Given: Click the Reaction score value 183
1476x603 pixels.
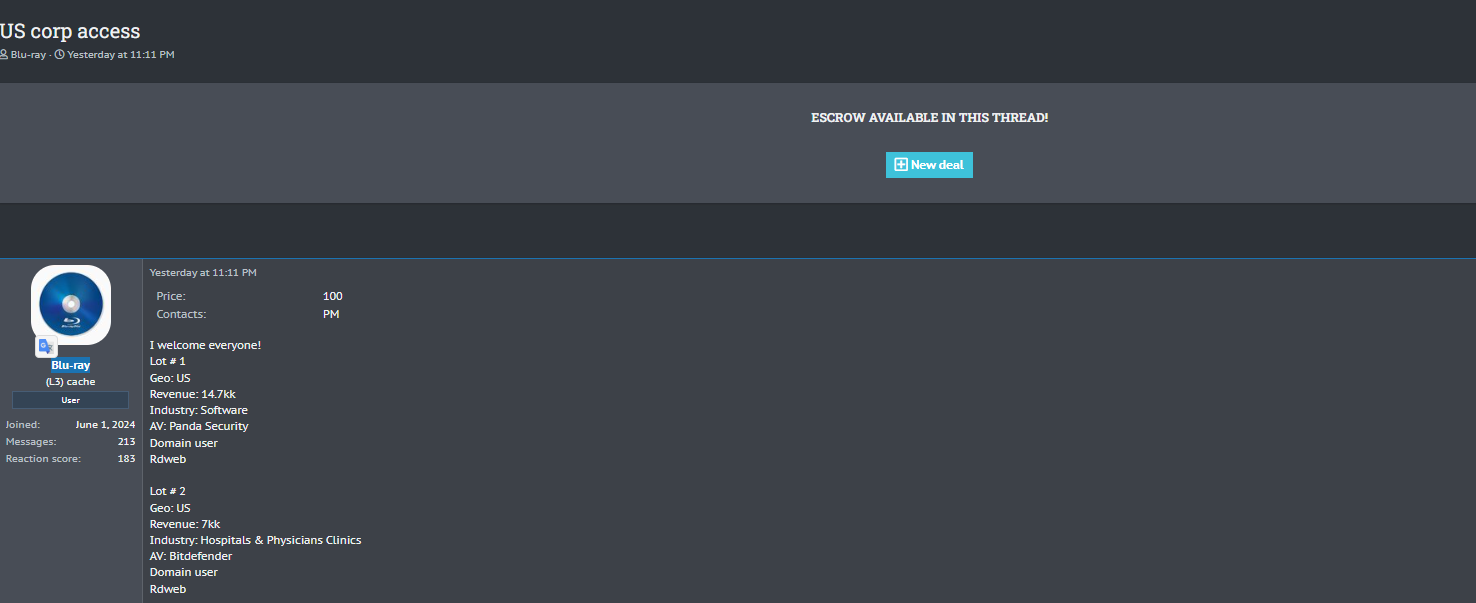Looking at the screenshot, I should coord(126,459).
